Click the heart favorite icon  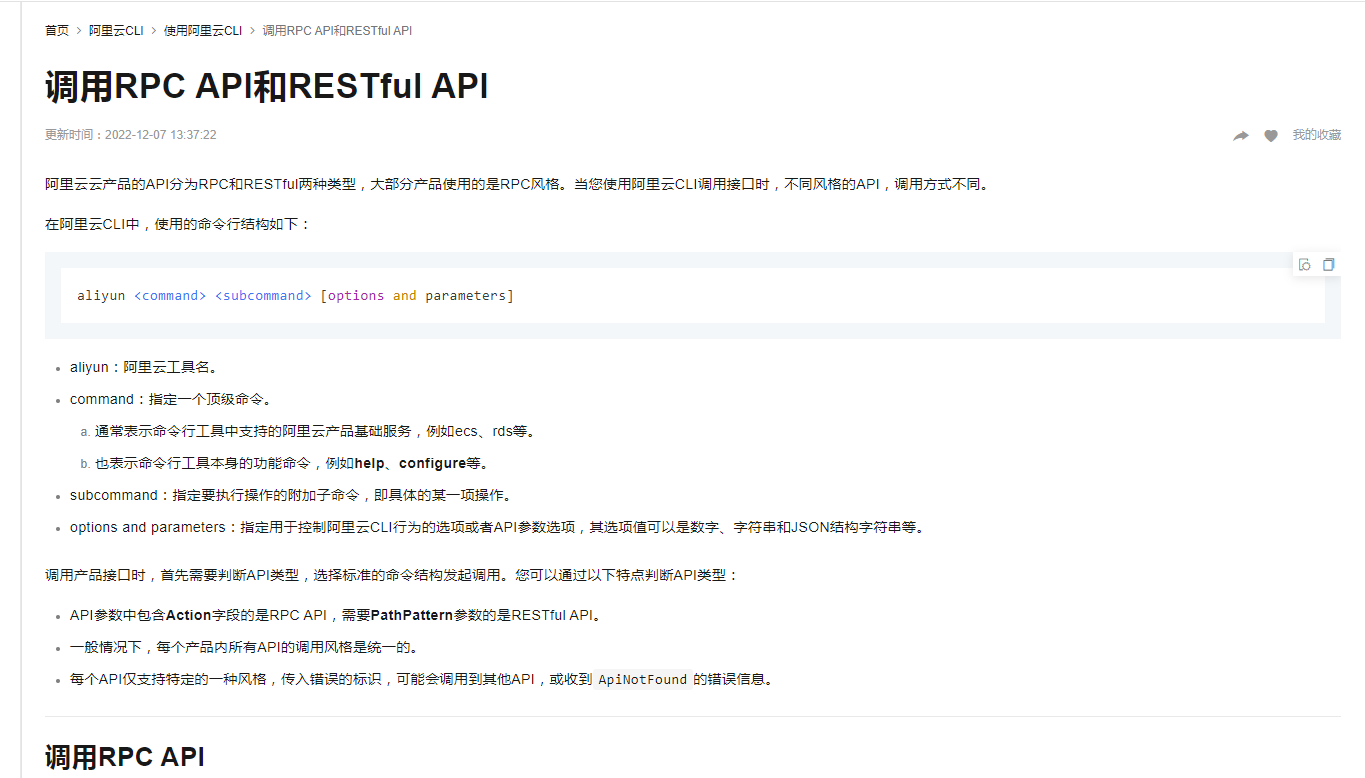[x=1271, y=136]
